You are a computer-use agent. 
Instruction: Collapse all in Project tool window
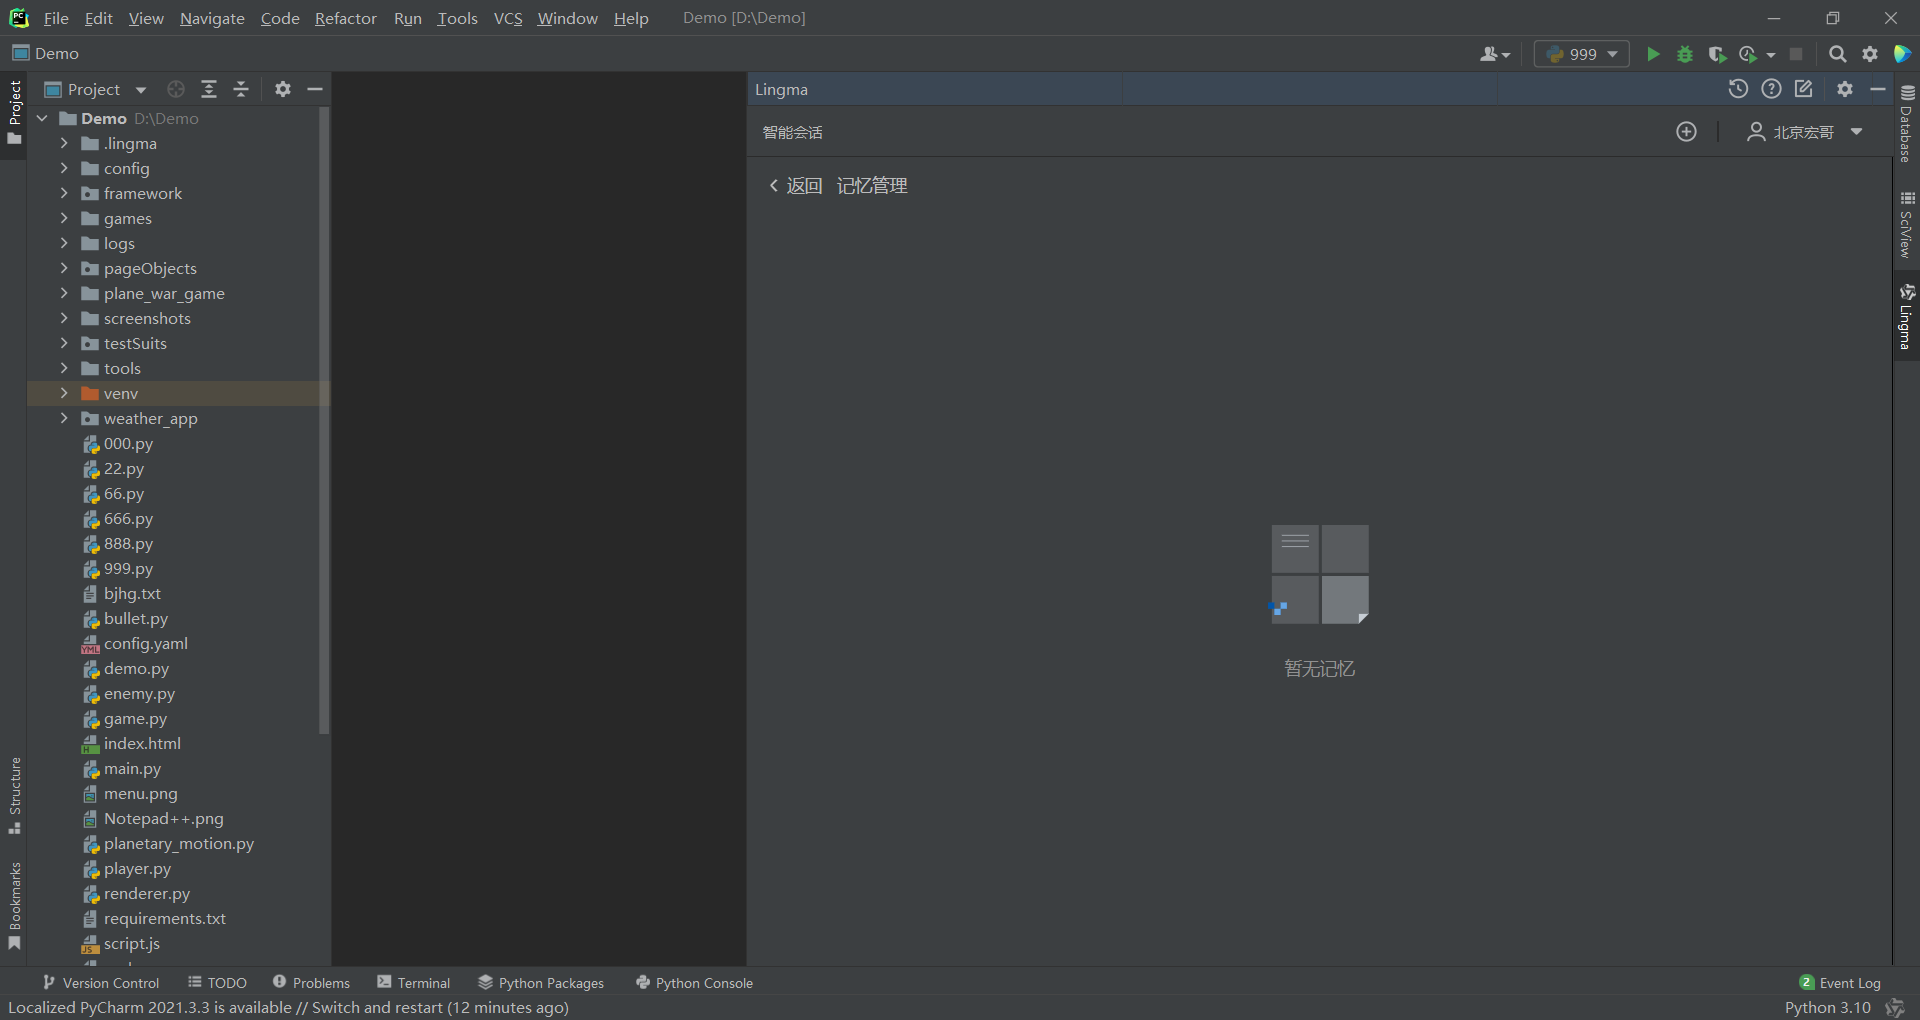point(241,89)
